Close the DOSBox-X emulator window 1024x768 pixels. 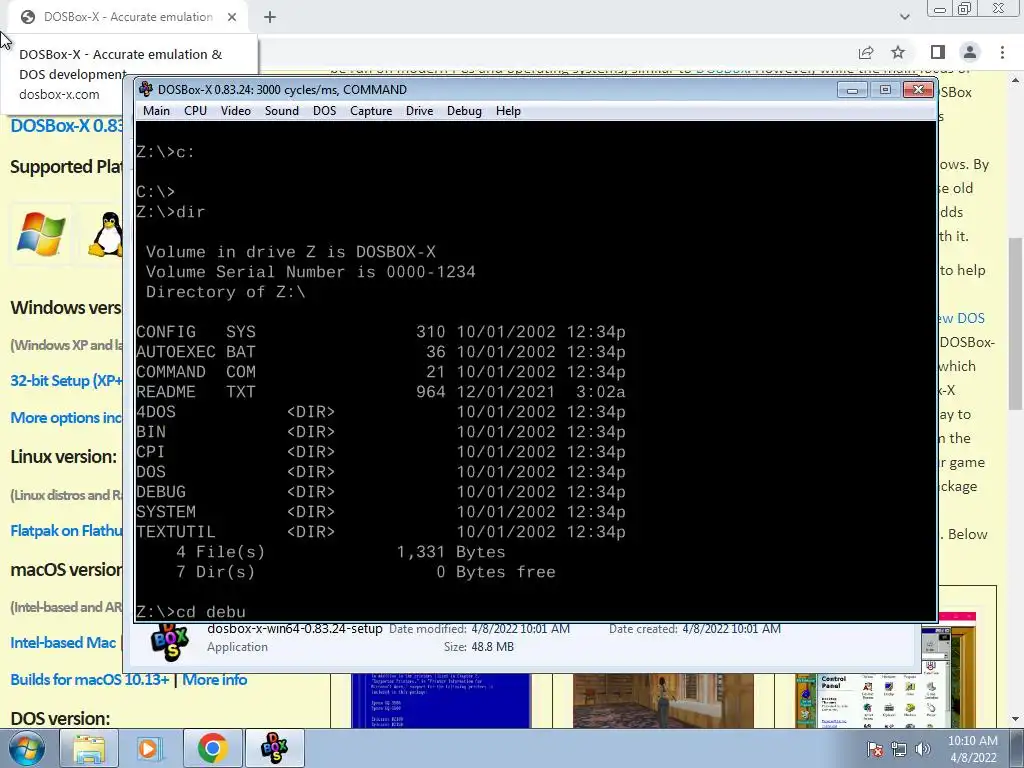coord(918,89)
